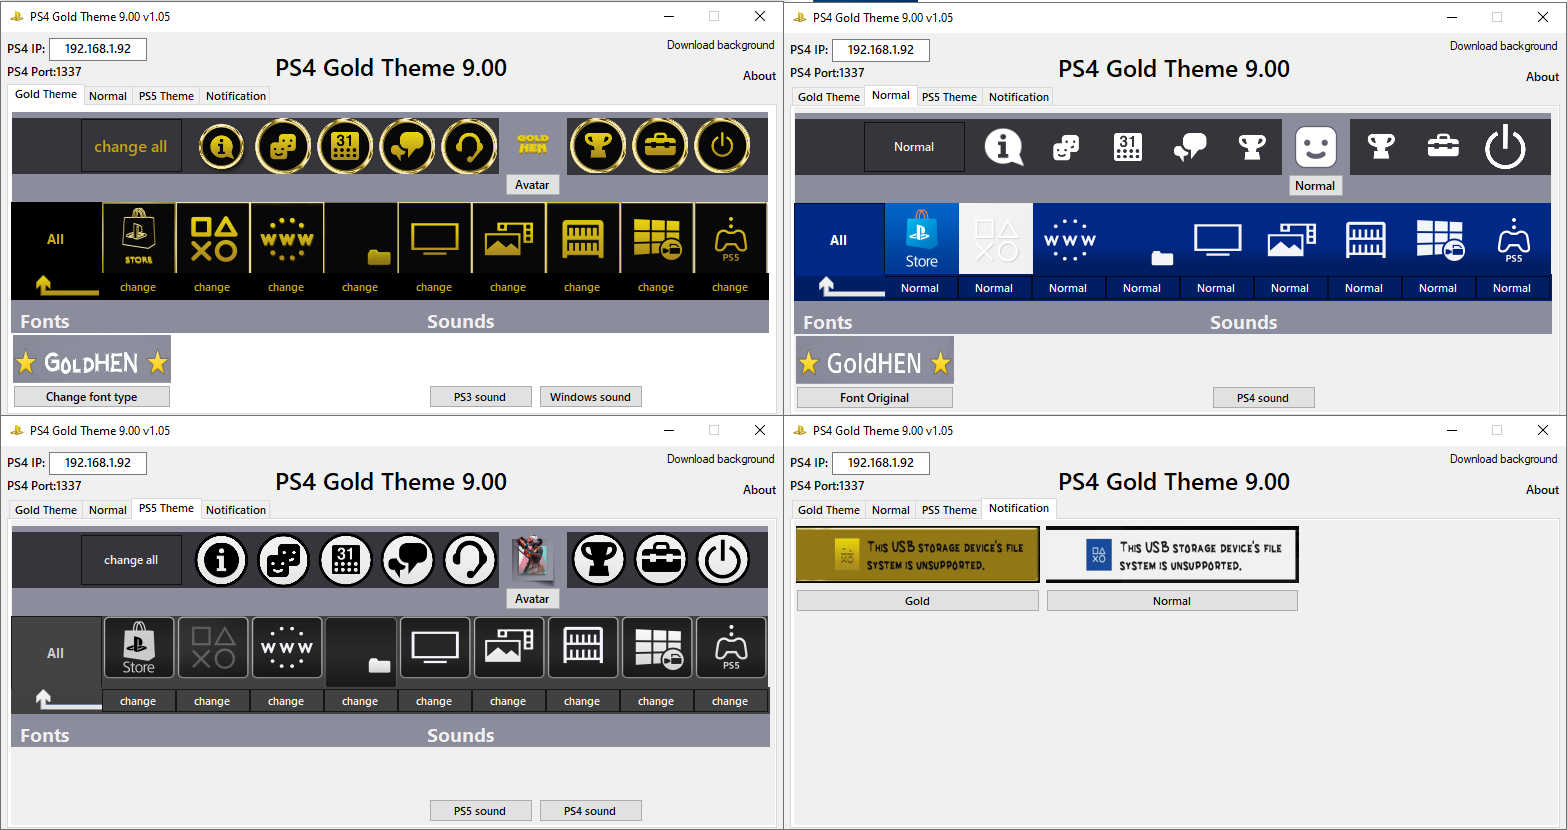This screenshot has height=830, width=1567.
Task: Select library grid tile in Normal tab window
Action: [x=1366, y=239]
